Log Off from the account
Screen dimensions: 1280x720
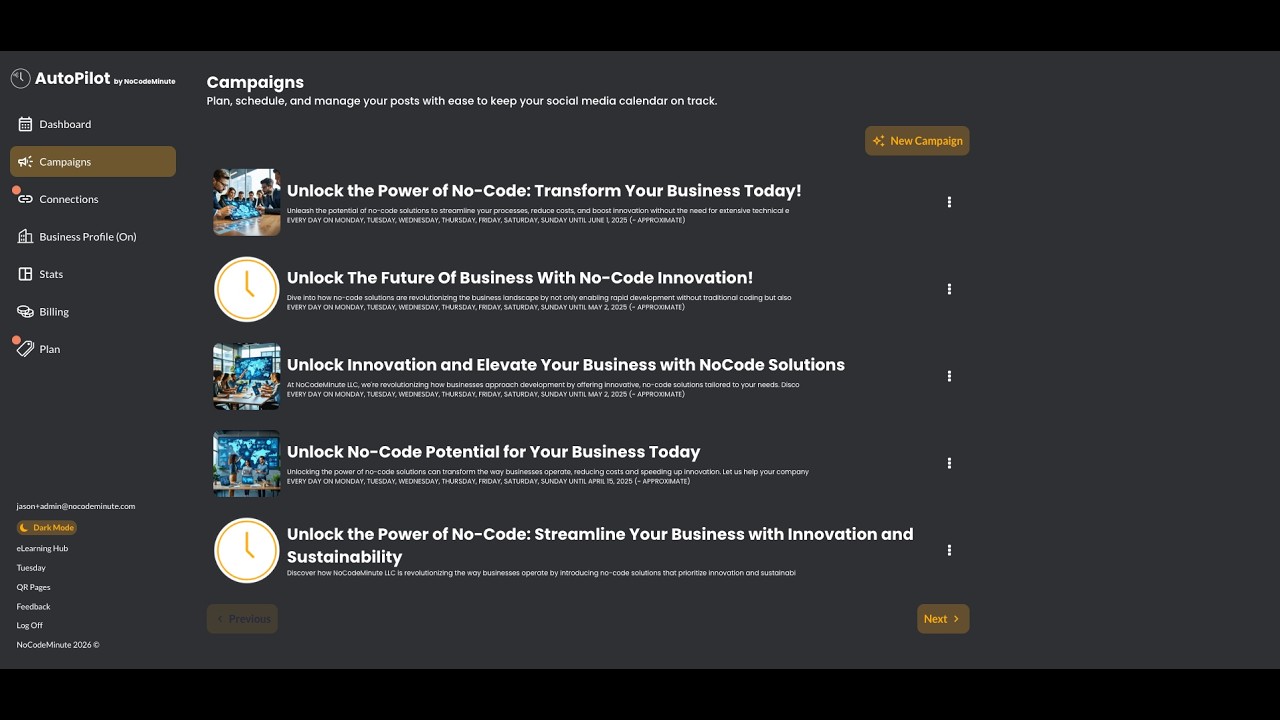click(30, 625)
